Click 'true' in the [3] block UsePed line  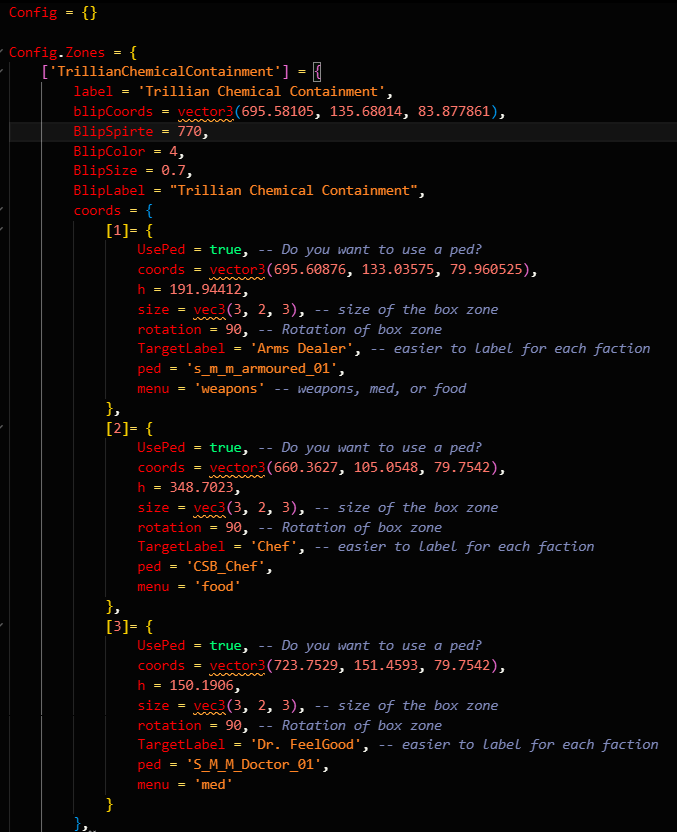[x=225, y=646]
